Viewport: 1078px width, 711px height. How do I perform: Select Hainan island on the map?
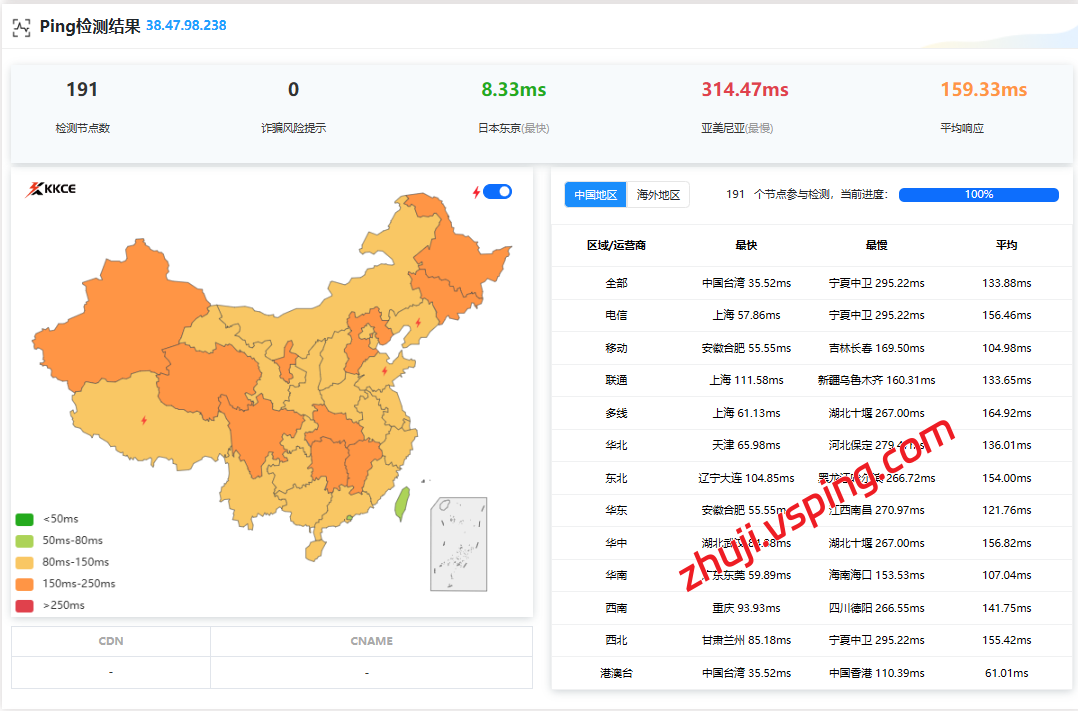[315, 550]
